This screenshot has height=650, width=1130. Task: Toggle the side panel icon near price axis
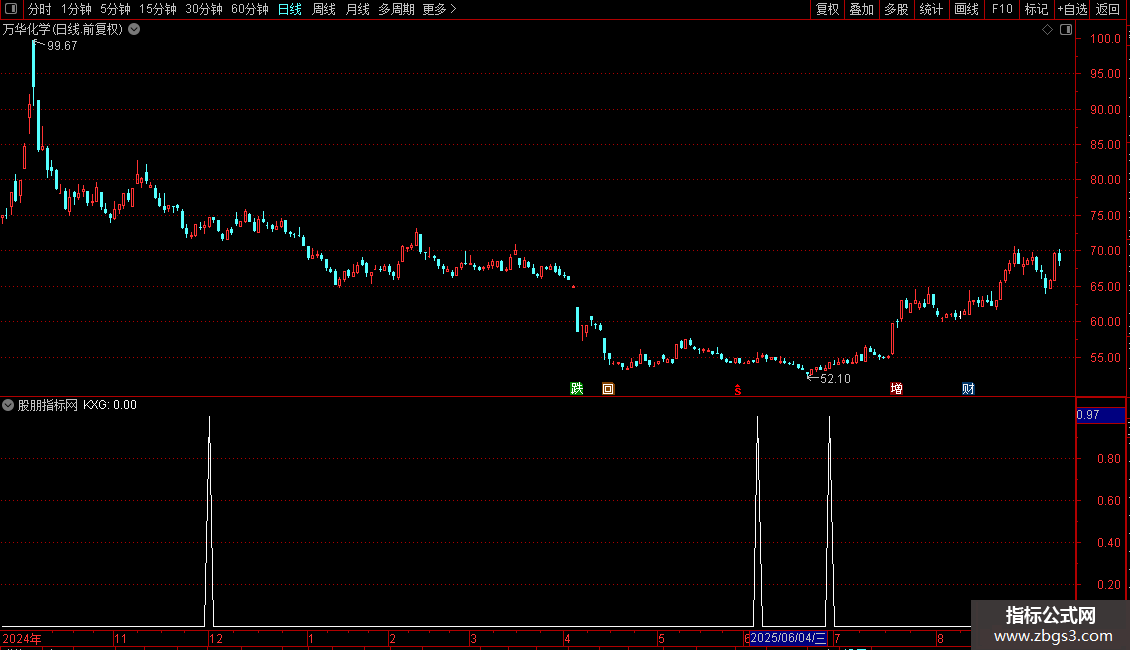tap(1066, 30)
